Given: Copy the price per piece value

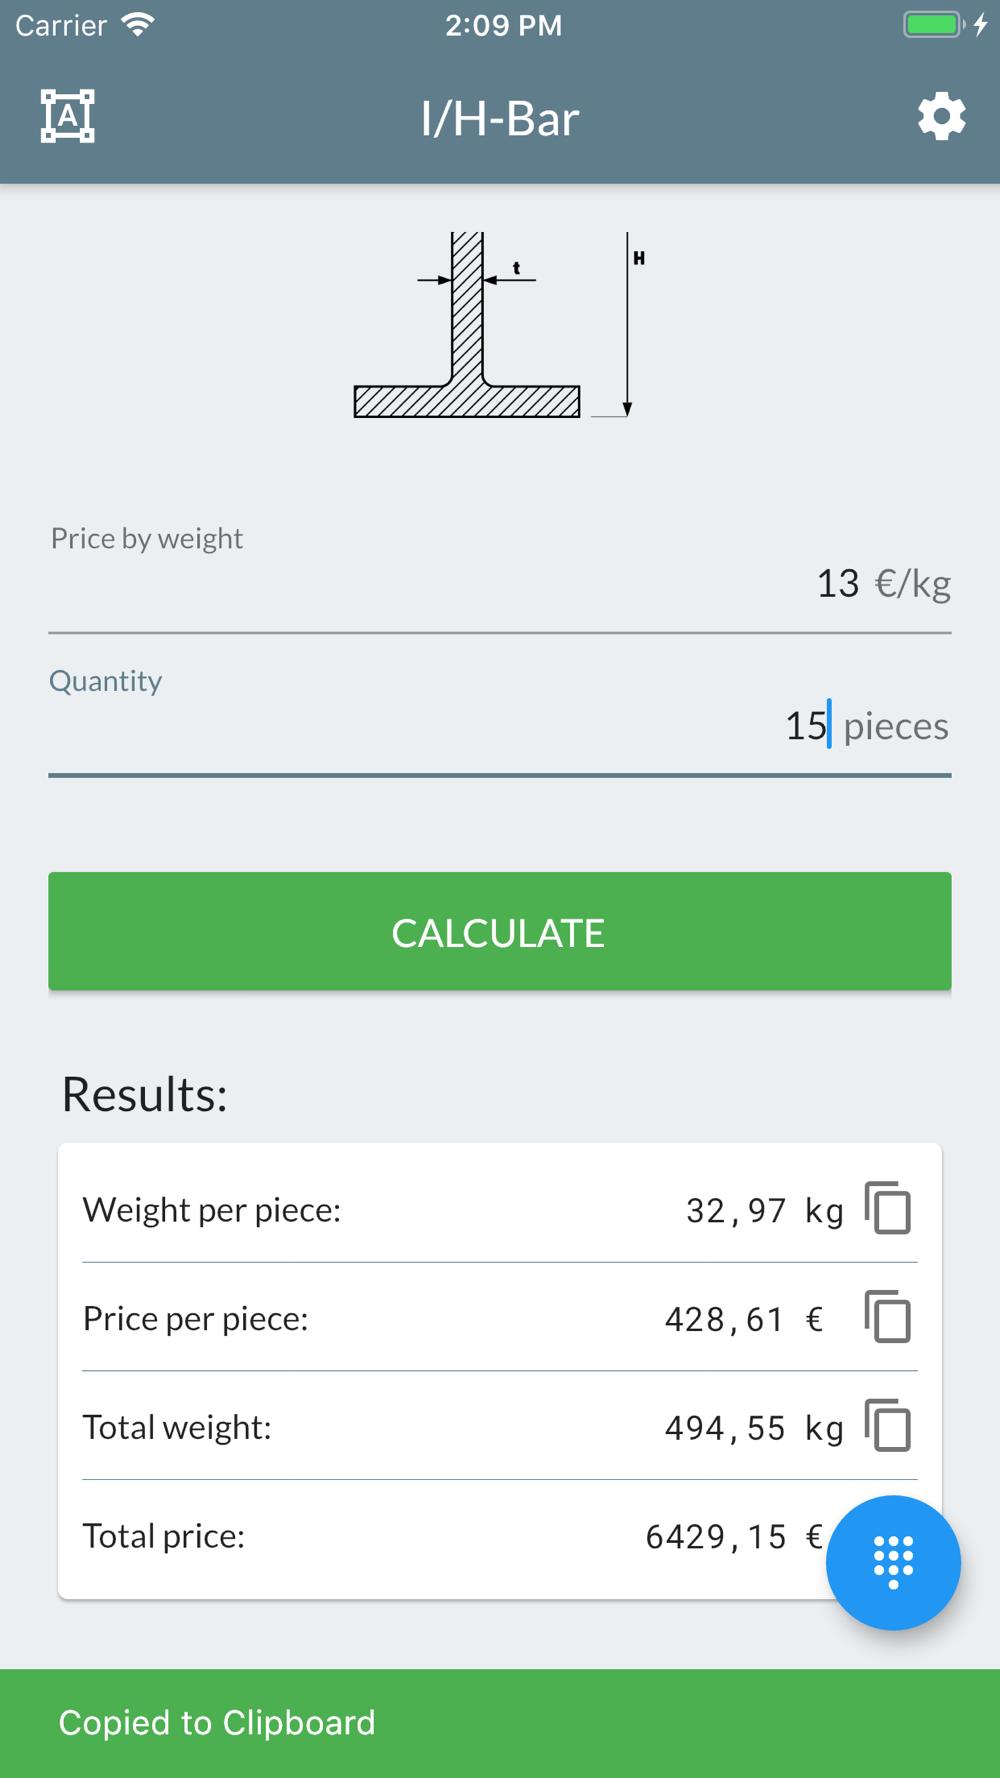Looking at the screenshot, I should click(888, 1316).
